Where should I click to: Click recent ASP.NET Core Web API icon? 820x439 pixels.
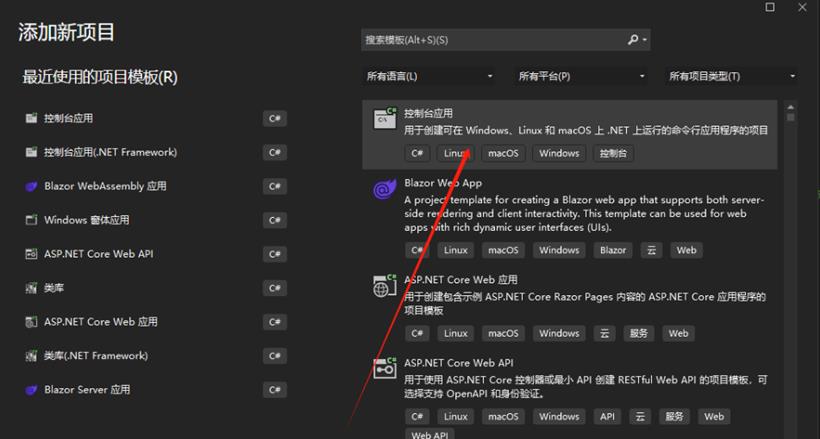31,254
